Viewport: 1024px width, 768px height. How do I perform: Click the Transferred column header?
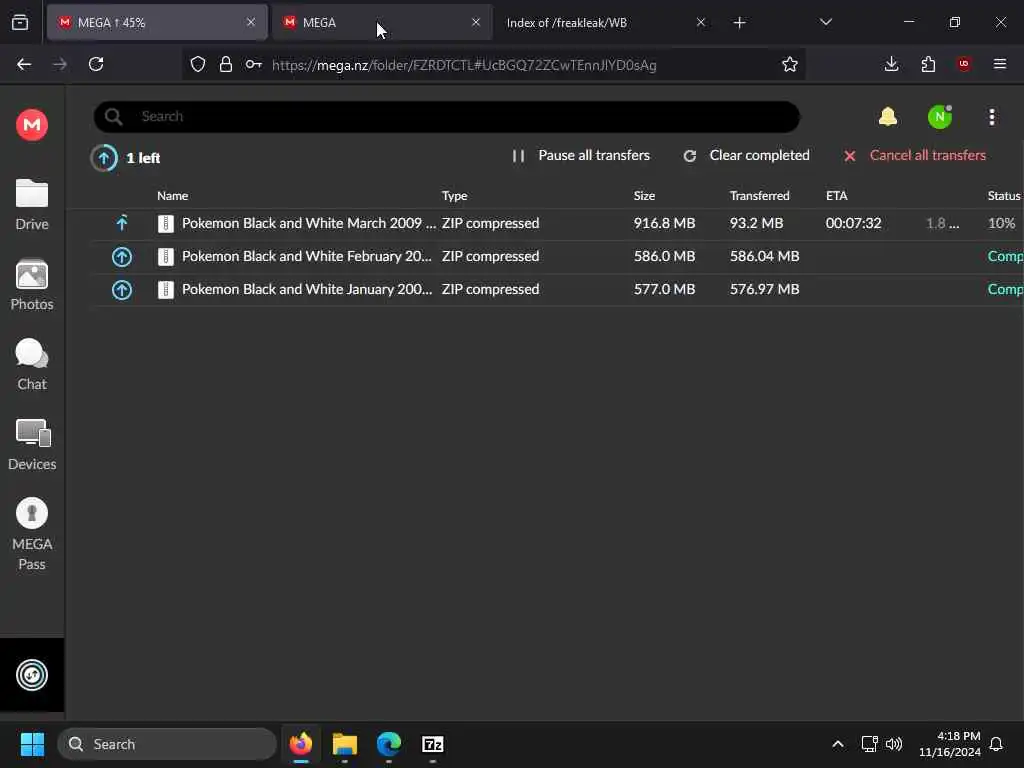[x=760, y=196]
